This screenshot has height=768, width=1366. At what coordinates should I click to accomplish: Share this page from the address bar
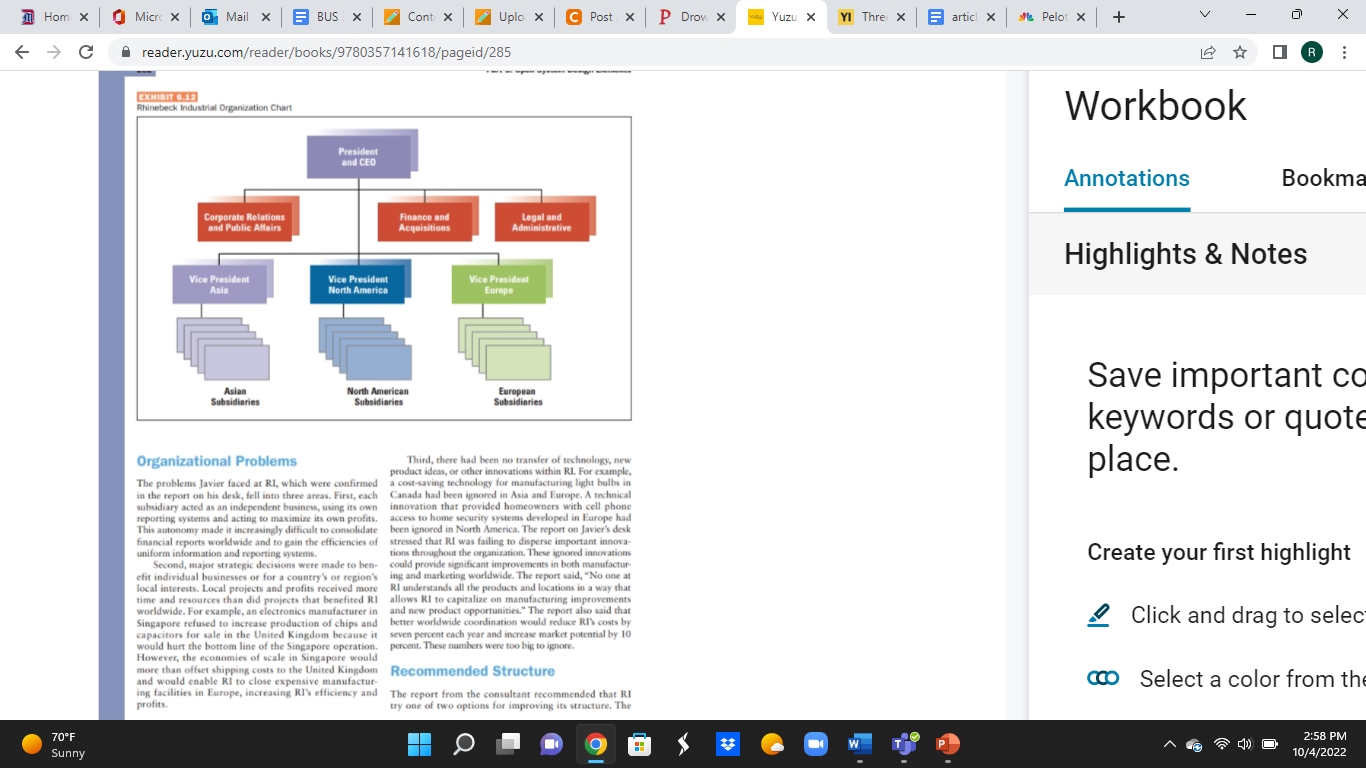[1208, 52]
